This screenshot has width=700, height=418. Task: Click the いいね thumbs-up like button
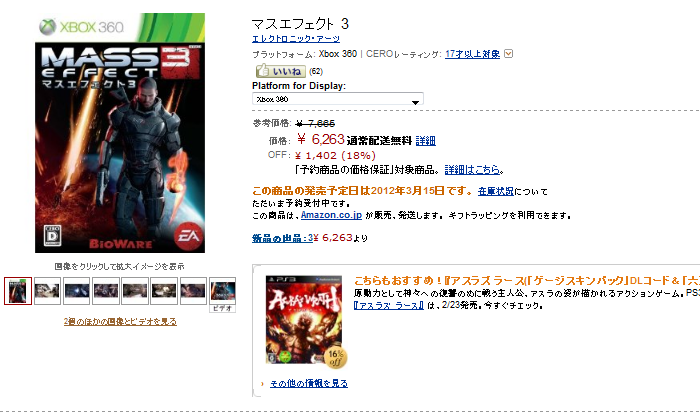[280, 71]
